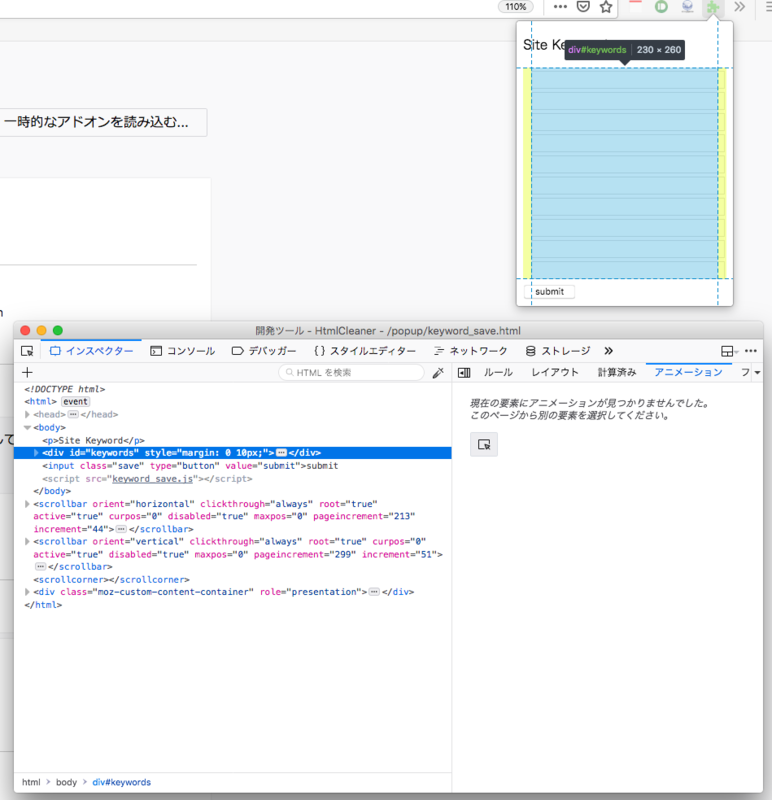Image resolution: width=772 pixels, height=800 pixels.
Task: Open devtools more options menu
Action: pos(751,351)
